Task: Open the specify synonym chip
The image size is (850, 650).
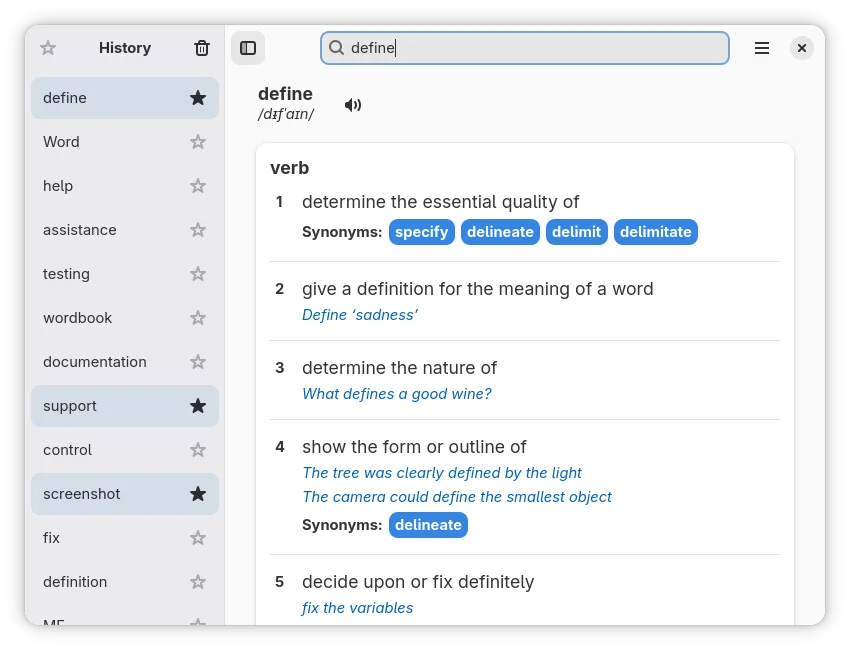Action: tap(422, 232)
